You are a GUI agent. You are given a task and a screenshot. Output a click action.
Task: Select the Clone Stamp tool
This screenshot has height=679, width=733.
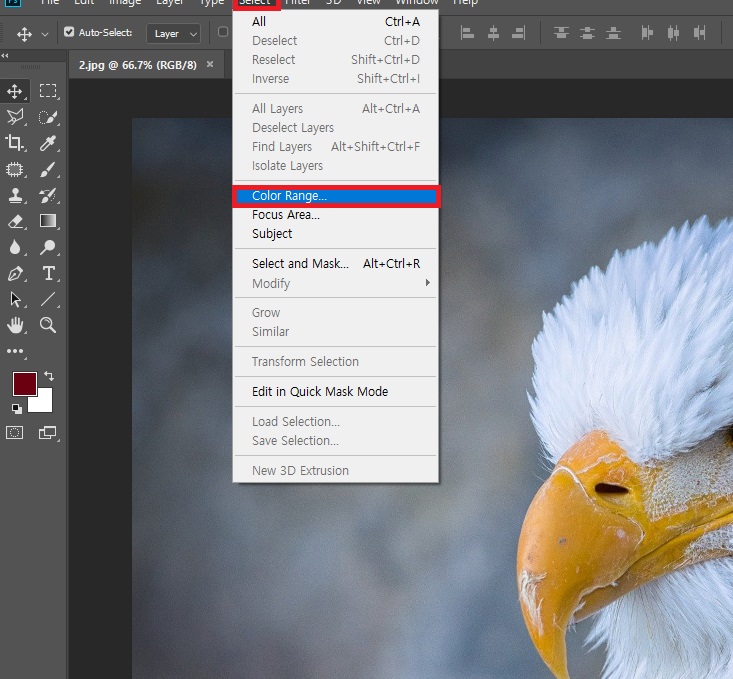tap(15, 195)
